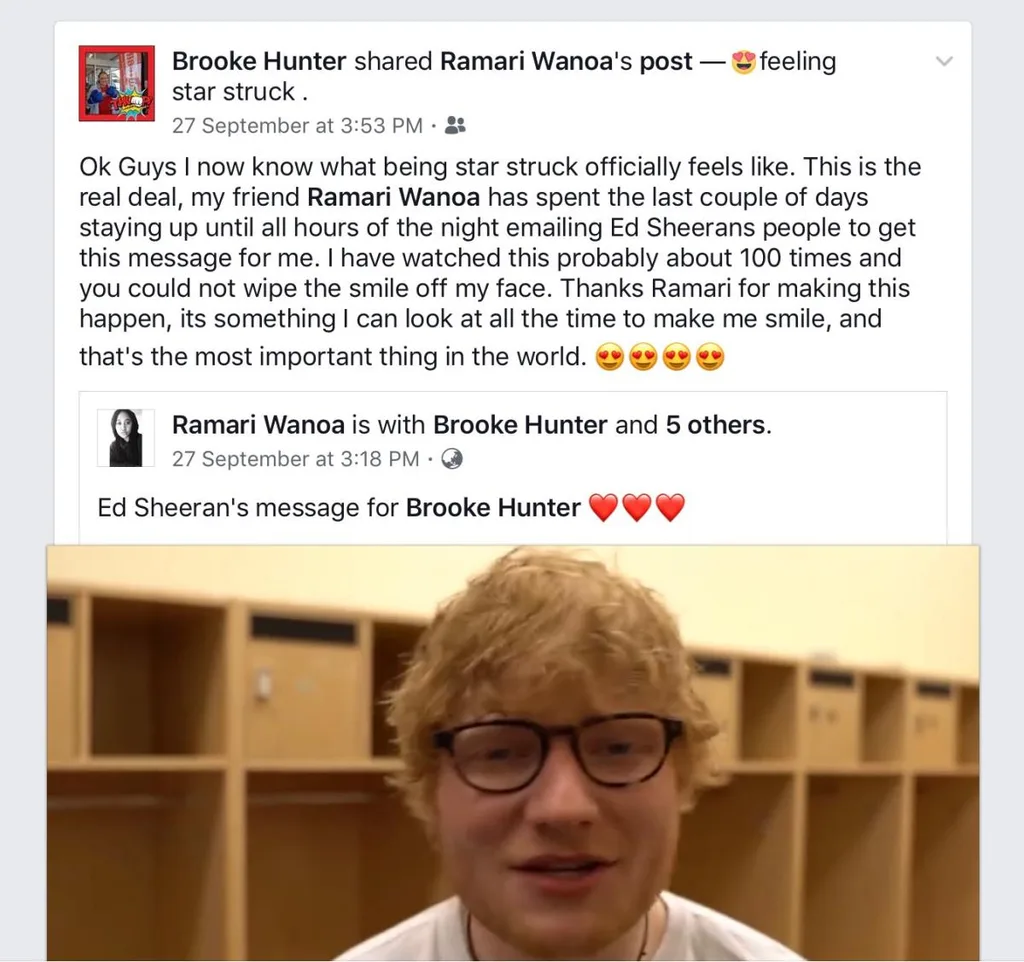Click the last red heart emoji in the caption
1024x962 pixels.
point(670,507)
